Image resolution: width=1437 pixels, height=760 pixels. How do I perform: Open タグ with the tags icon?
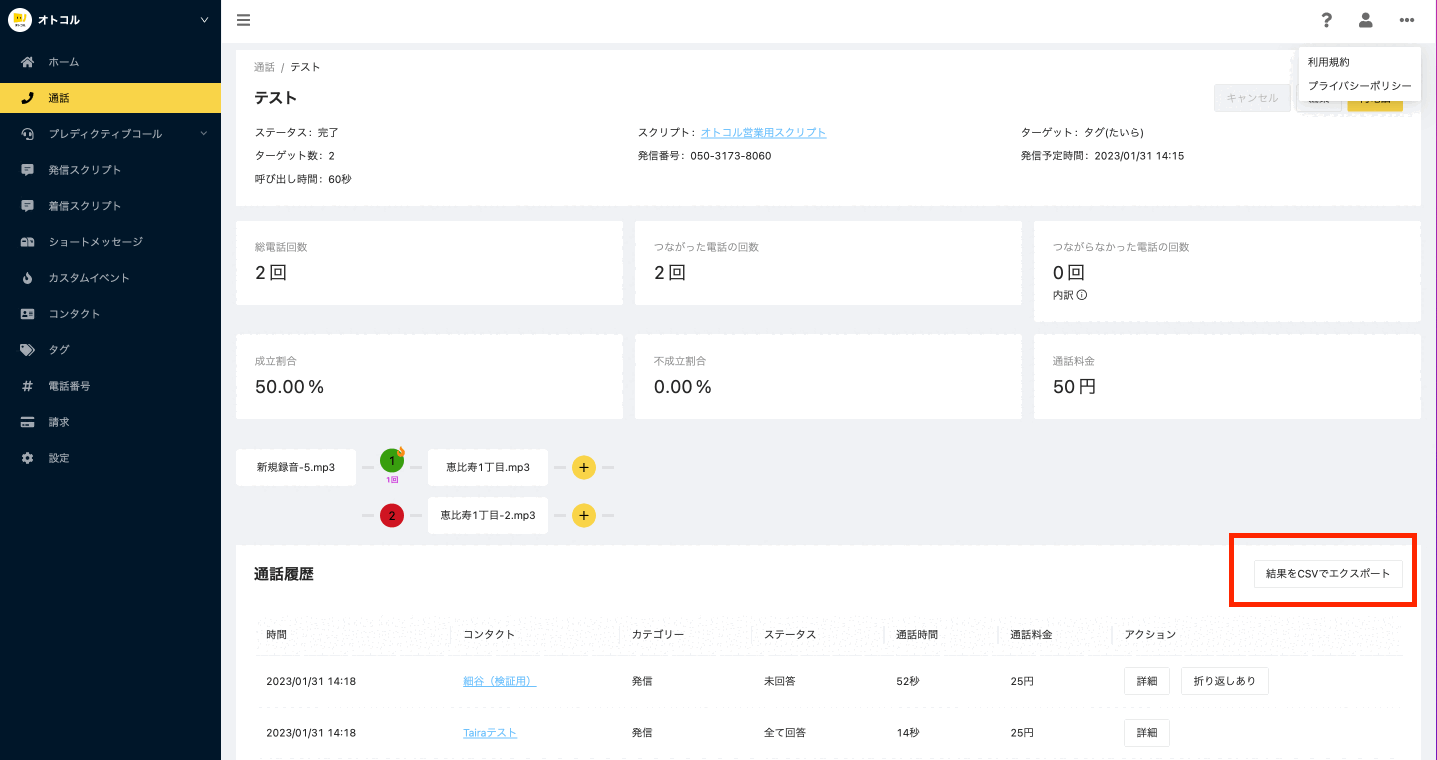pyautogui.click(x=28, y=350)
